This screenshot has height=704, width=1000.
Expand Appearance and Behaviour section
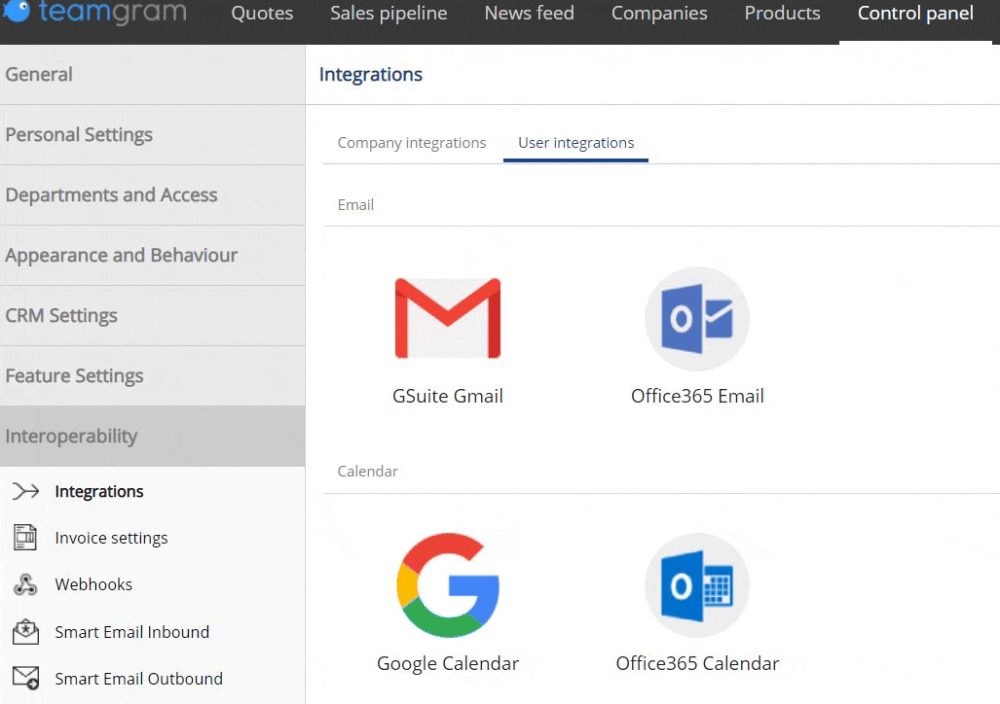coord(152,255)
